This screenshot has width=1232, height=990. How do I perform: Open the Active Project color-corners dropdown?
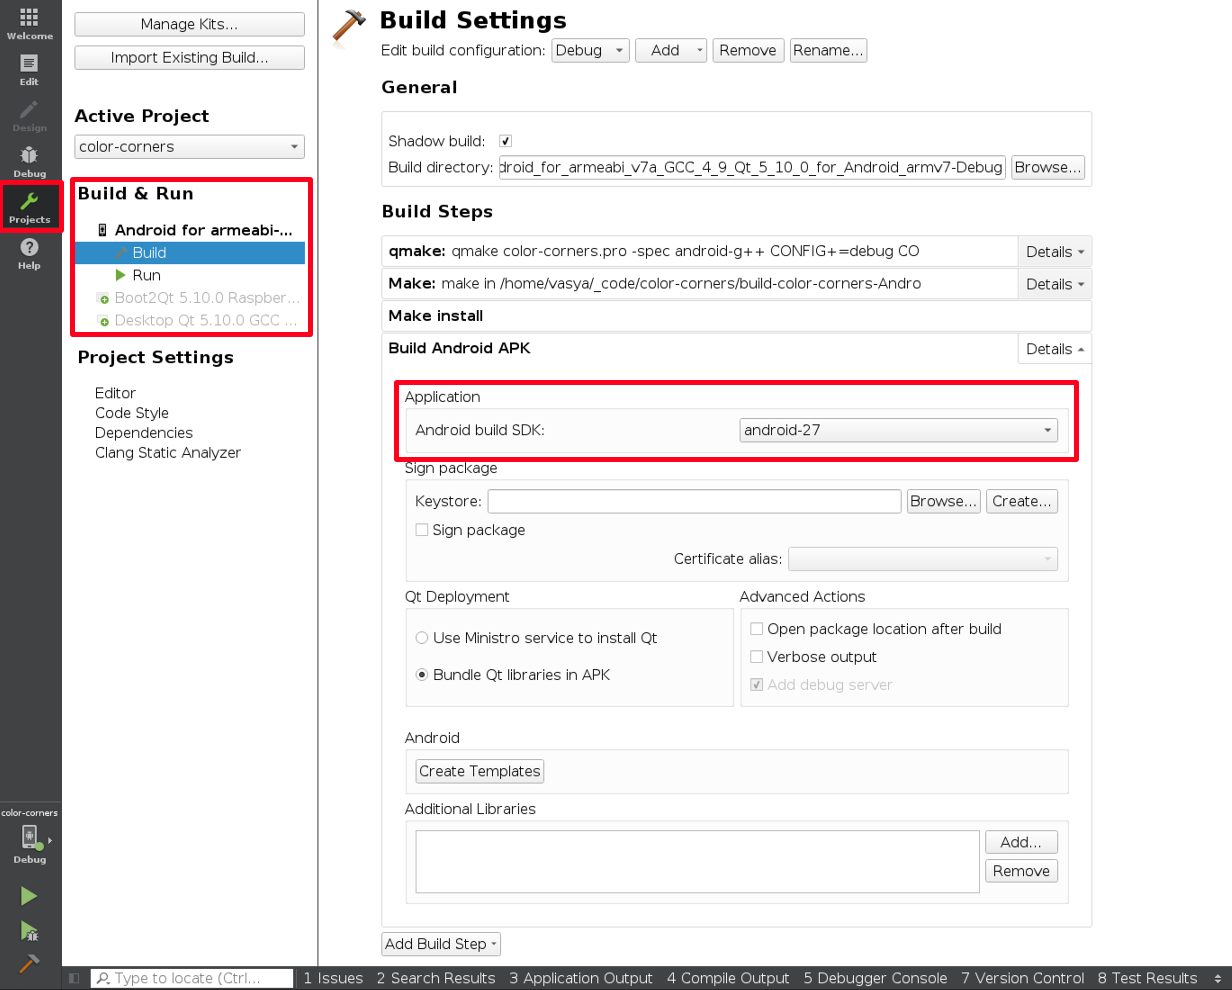189,146
